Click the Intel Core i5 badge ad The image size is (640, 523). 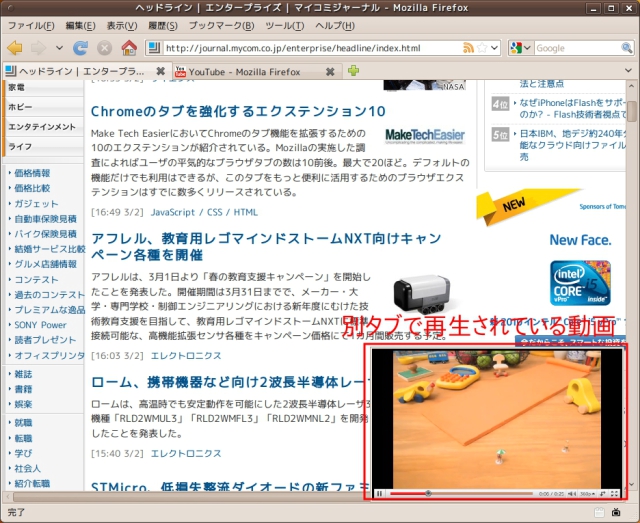pyautogui.click(x=580, y=283)
